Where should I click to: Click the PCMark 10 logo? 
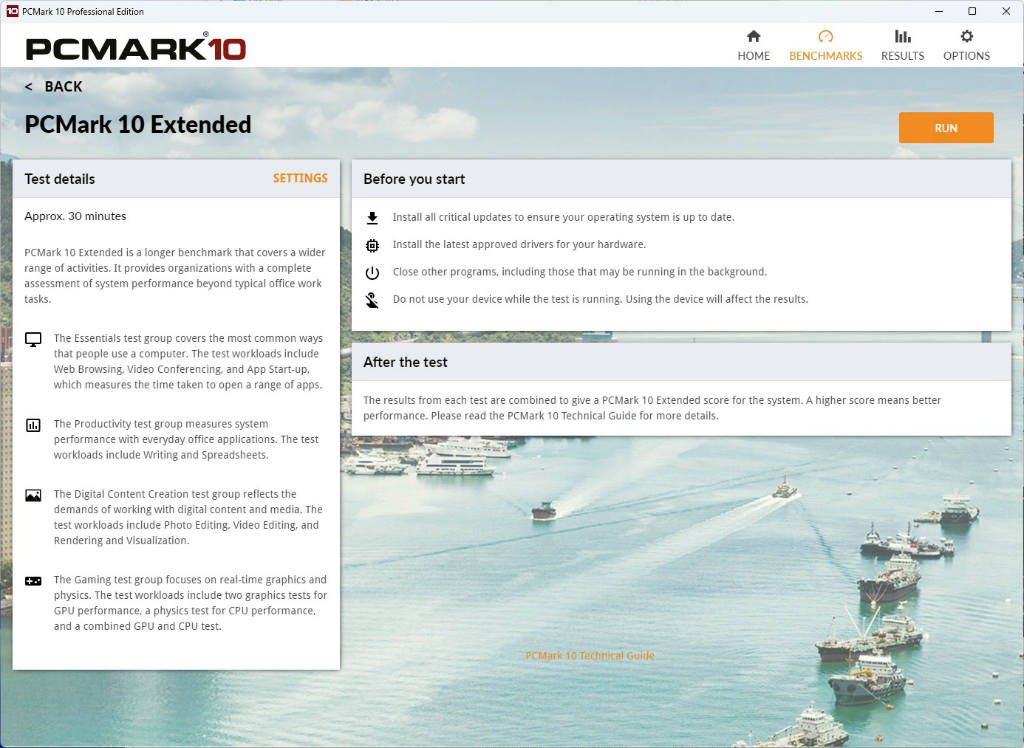136,48
